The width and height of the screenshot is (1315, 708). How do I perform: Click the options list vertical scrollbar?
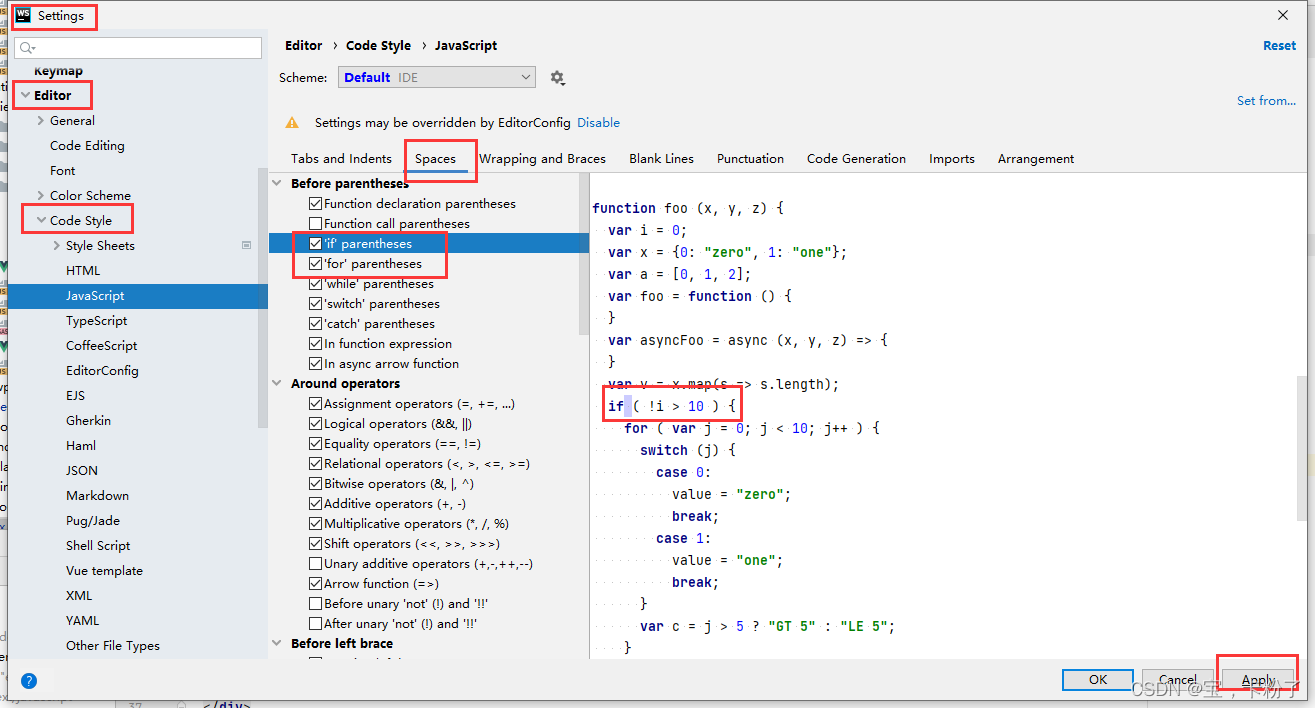coord(584,255)
